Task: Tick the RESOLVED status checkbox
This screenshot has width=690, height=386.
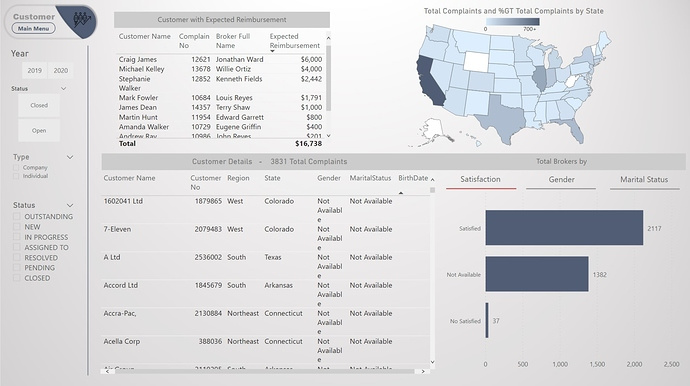Action: [x=17, y=257]
